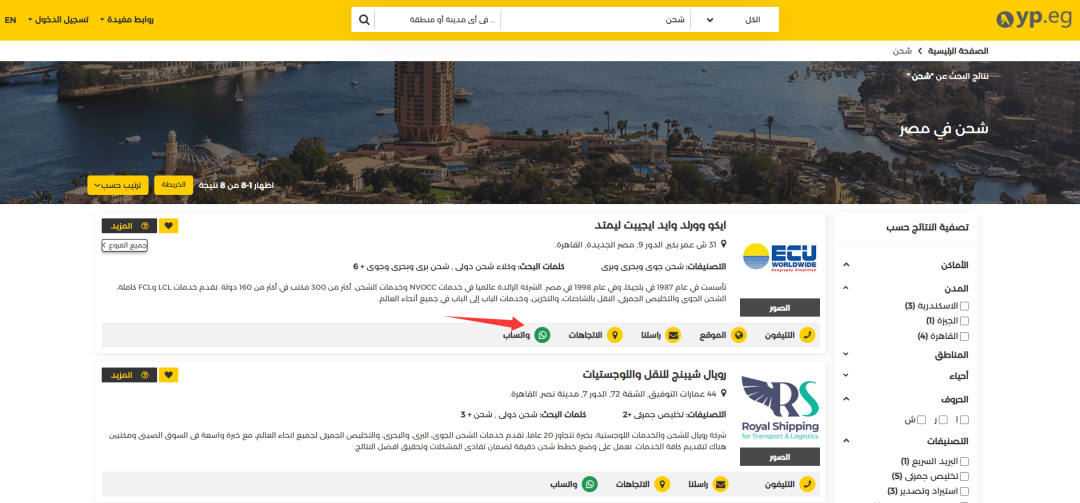Open ECU Worldwide company logo
The height and width of the screenshot is (503, 1080).
coord(780,258)
